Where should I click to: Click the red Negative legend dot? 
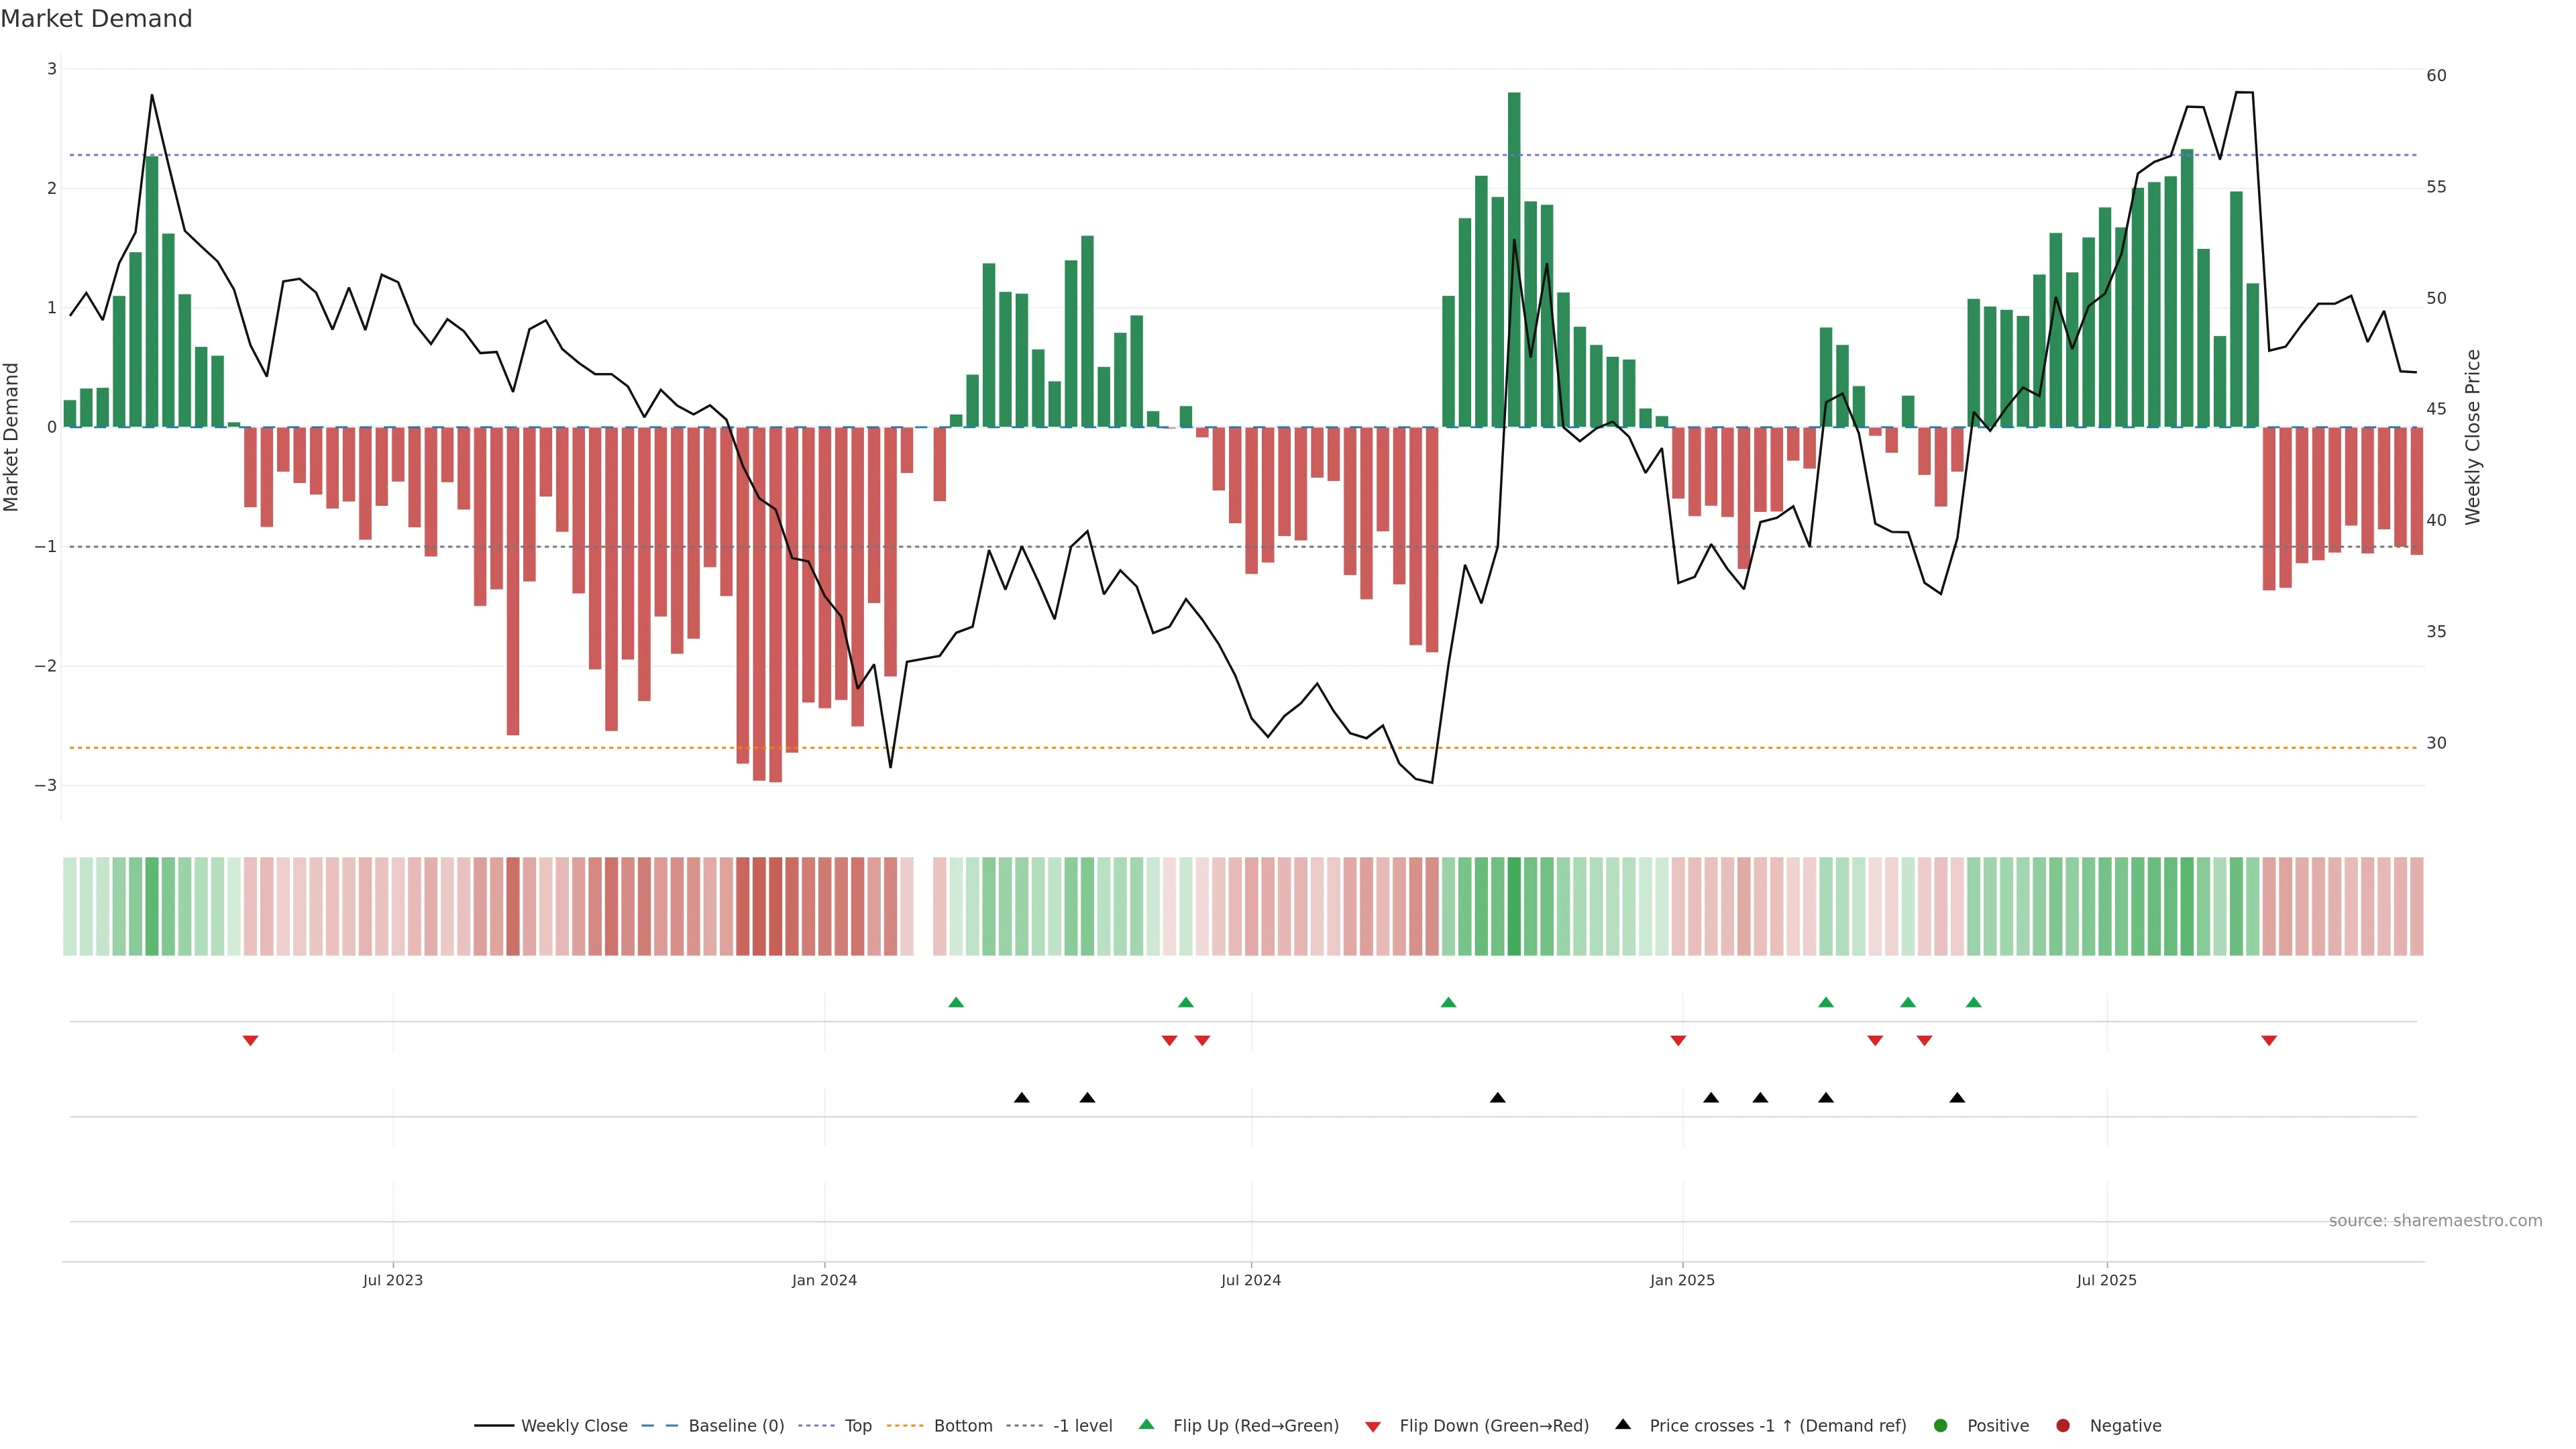point(2063,1425)
